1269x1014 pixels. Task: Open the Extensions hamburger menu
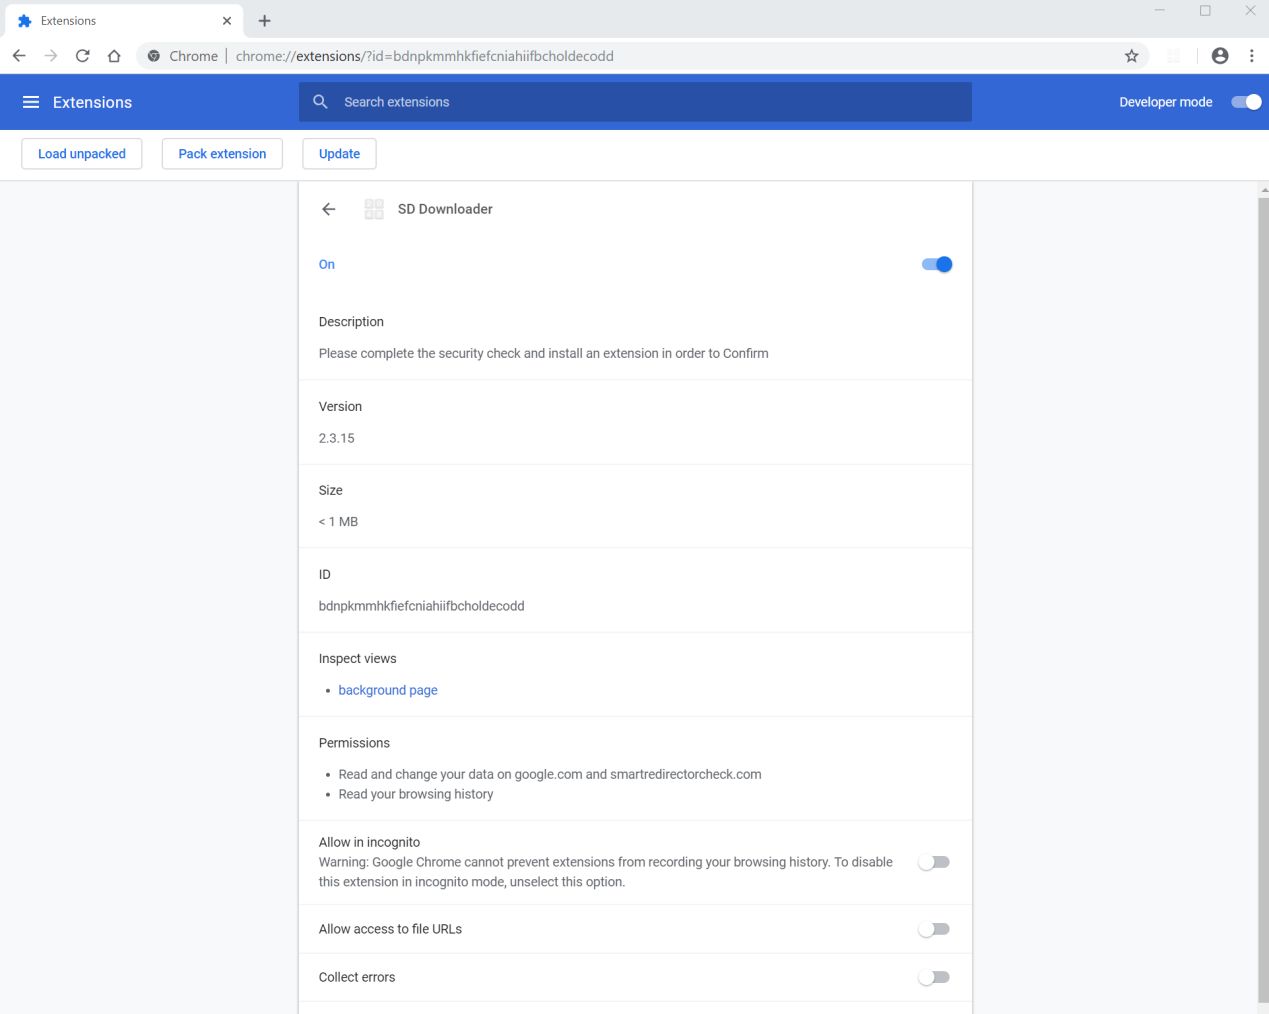tap(31, 102)
